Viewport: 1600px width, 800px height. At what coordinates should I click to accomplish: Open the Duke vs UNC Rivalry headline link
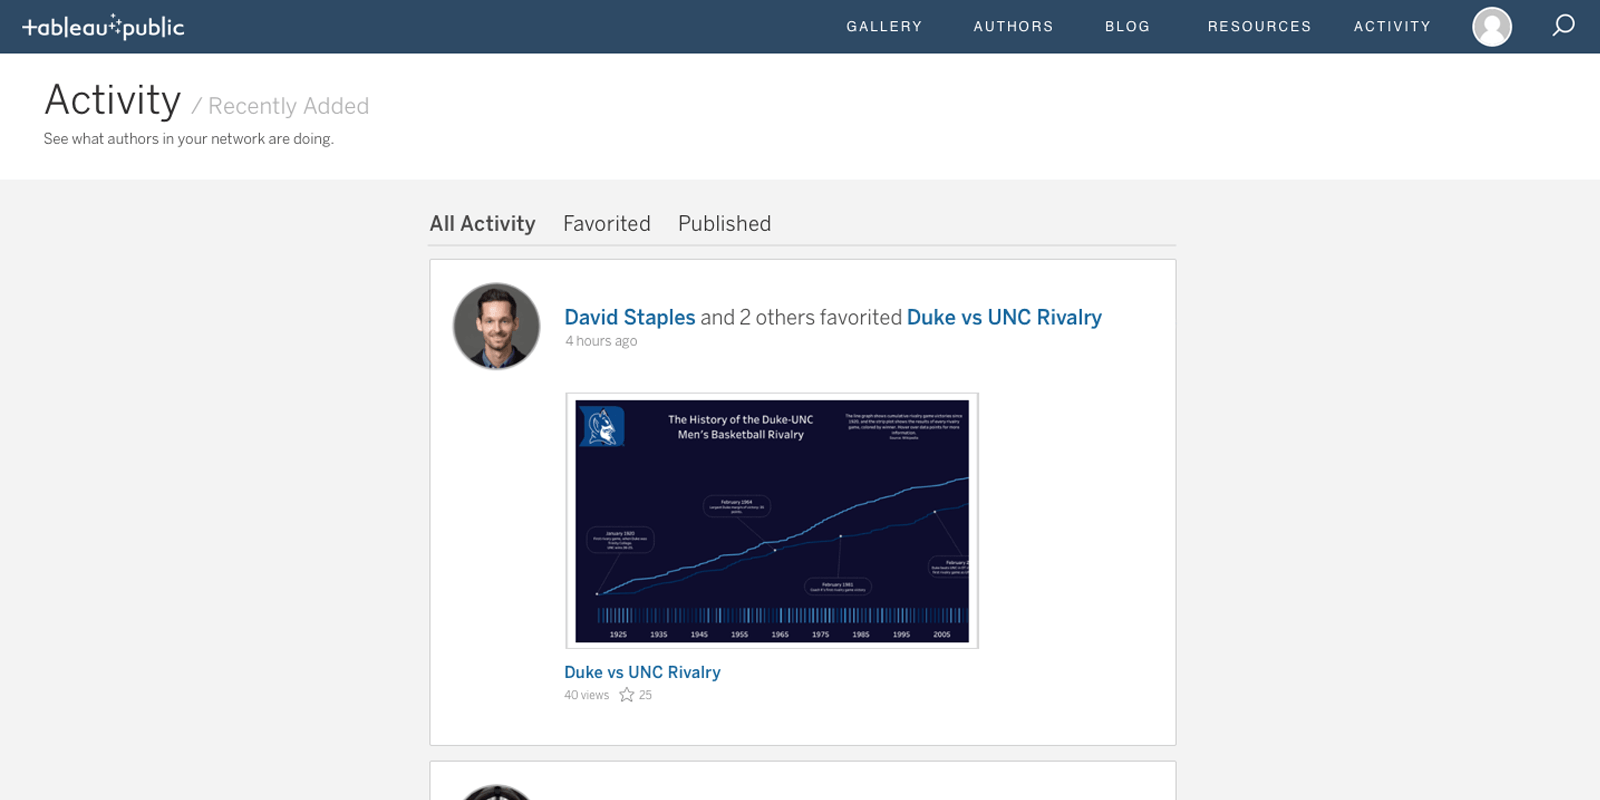click(x=1004, y=317)
